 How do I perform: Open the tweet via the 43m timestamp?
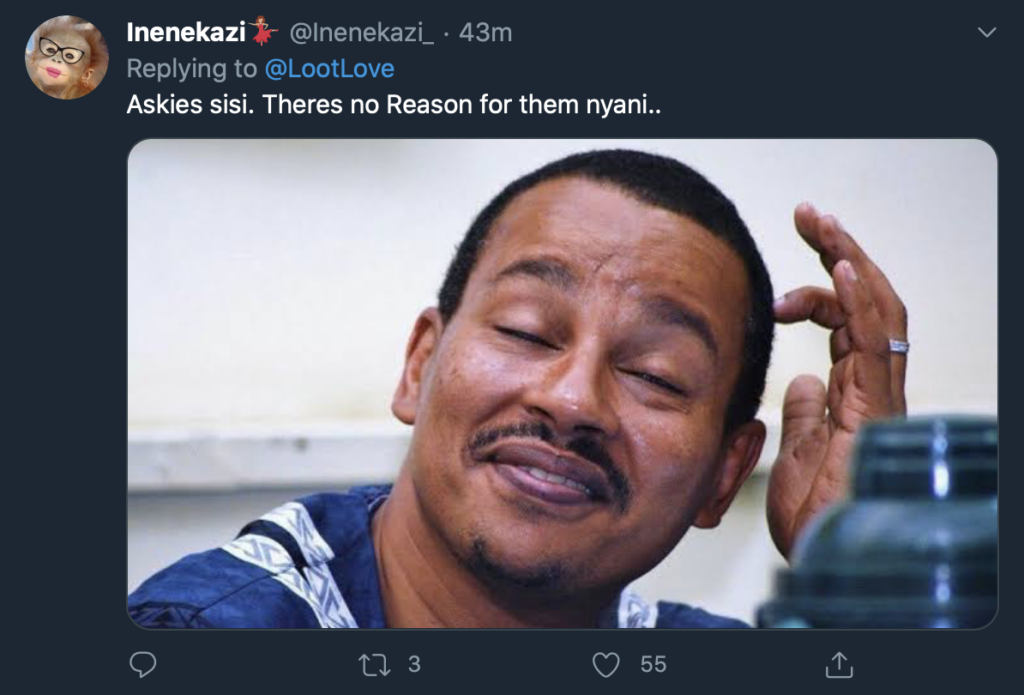[x=485, y=32]
